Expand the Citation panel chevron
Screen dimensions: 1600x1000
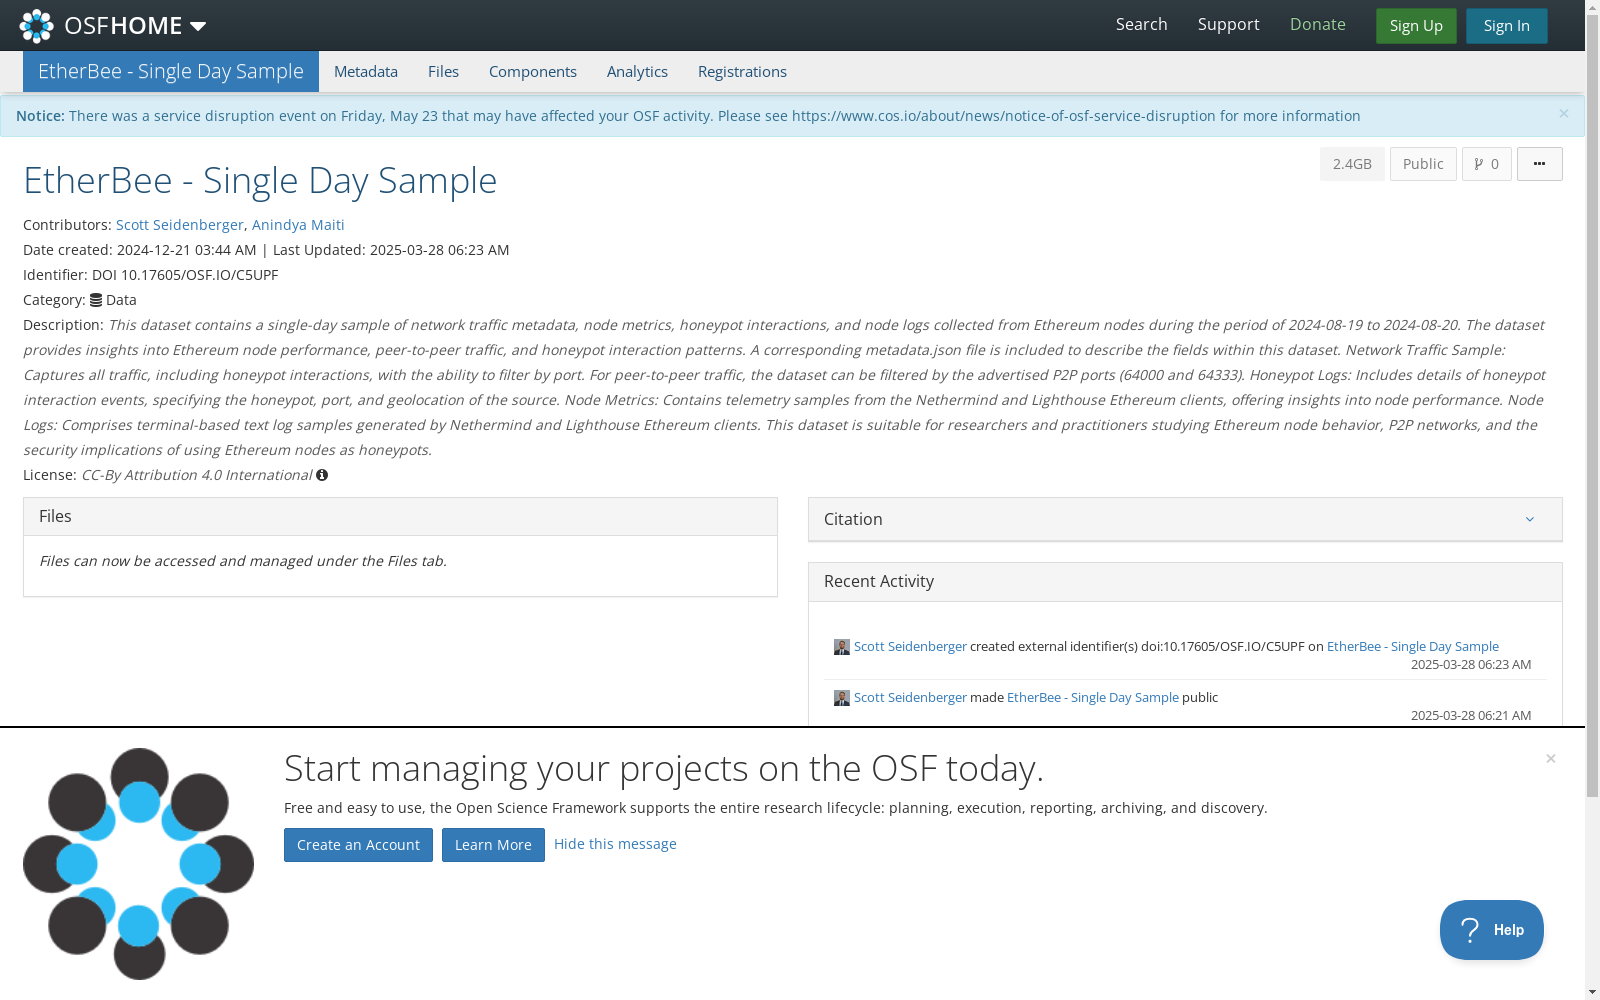point(1529,519)
